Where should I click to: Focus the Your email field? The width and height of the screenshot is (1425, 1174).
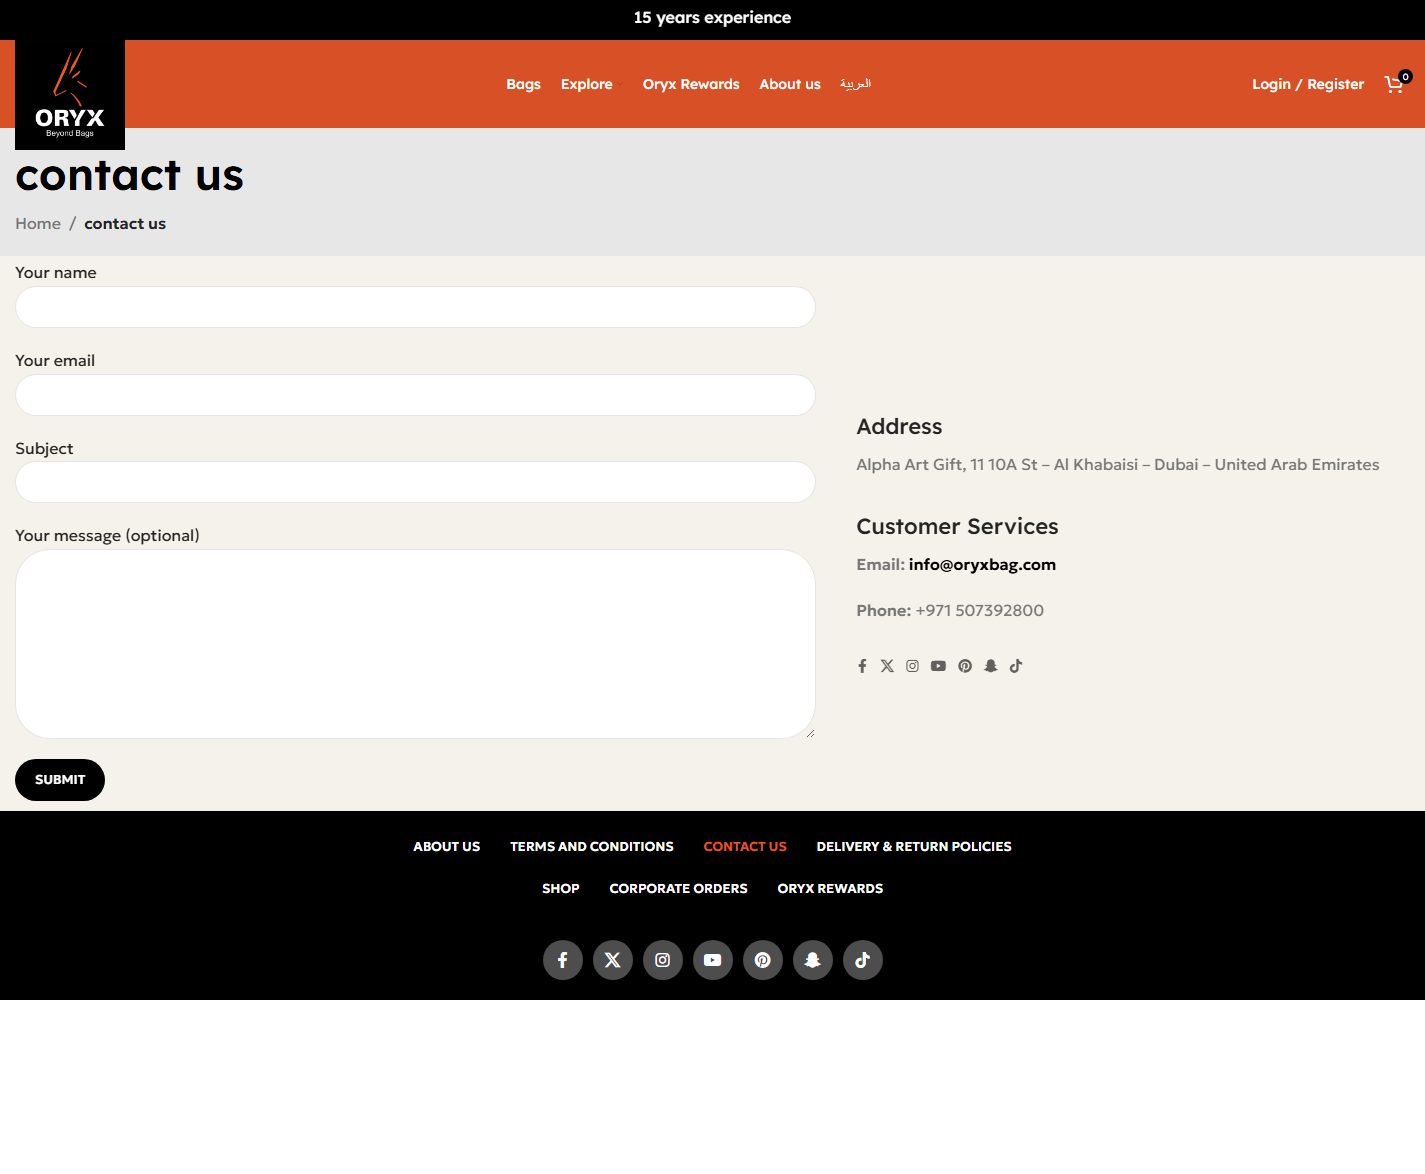(415, 395)
